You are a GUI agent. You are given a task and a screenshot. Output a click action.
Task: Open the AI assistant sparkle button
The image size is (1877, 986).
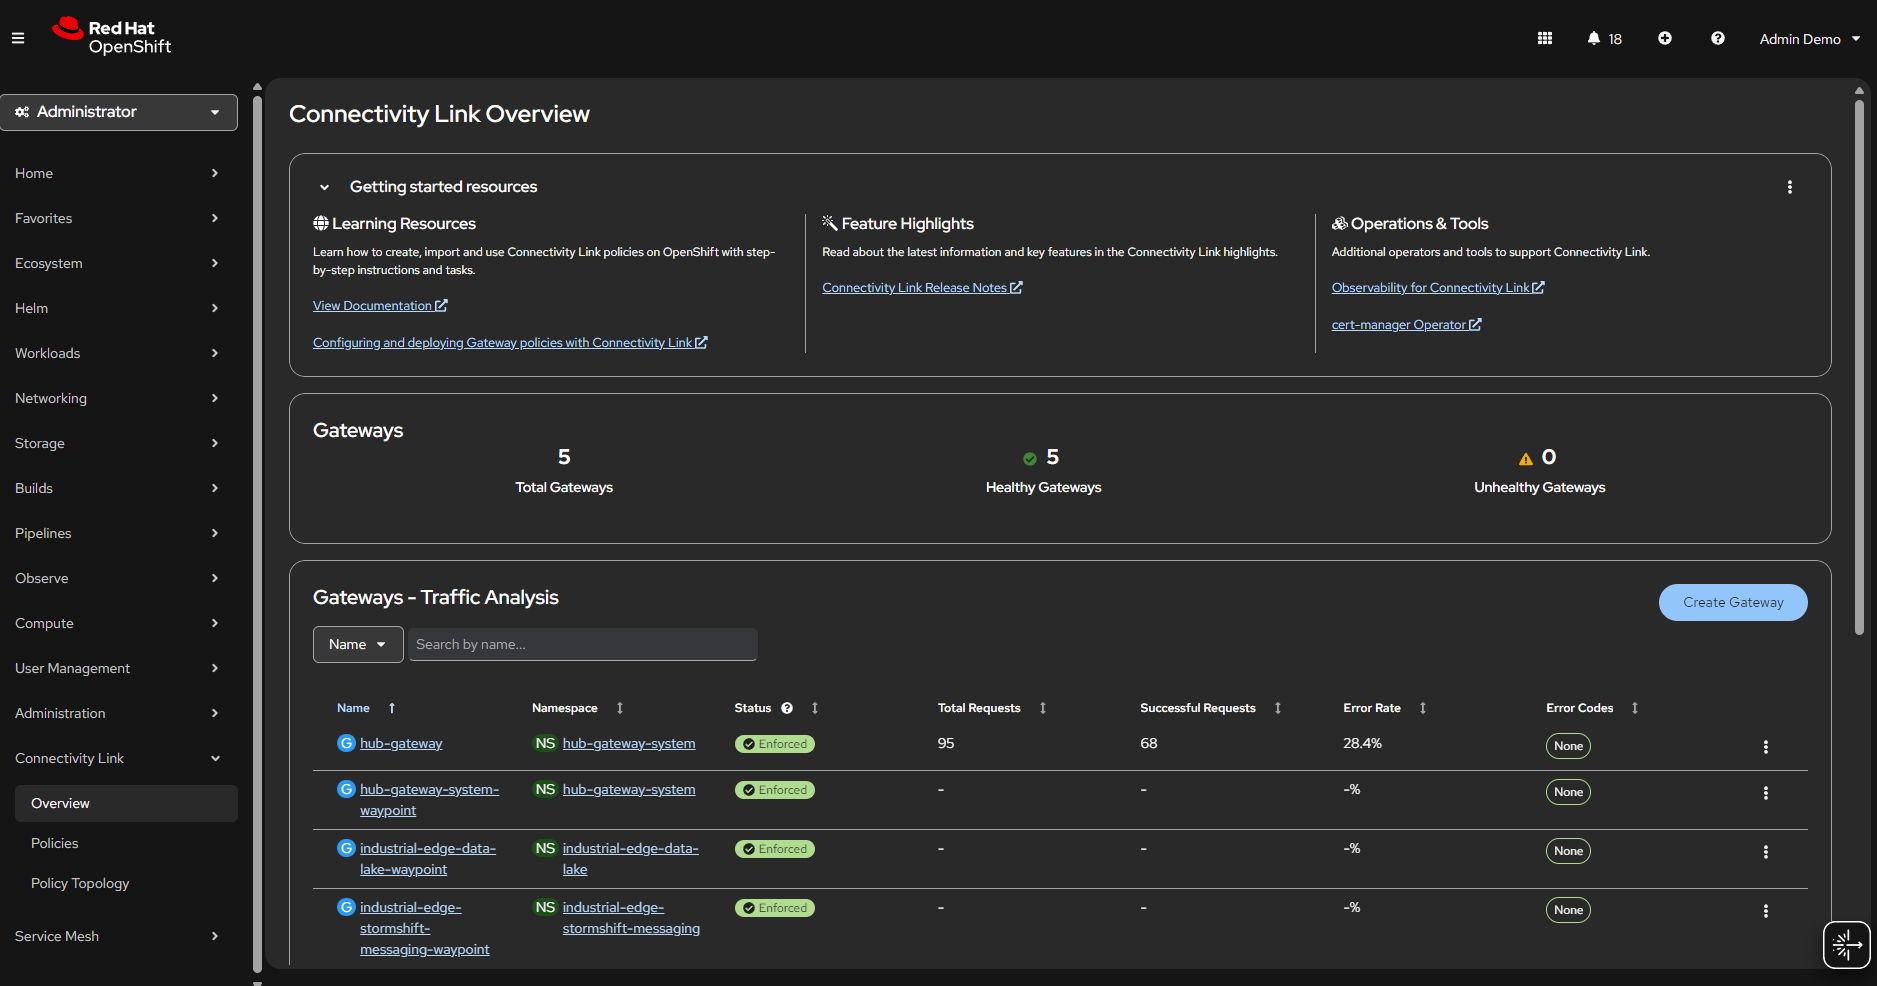[x=1846, y=944]
